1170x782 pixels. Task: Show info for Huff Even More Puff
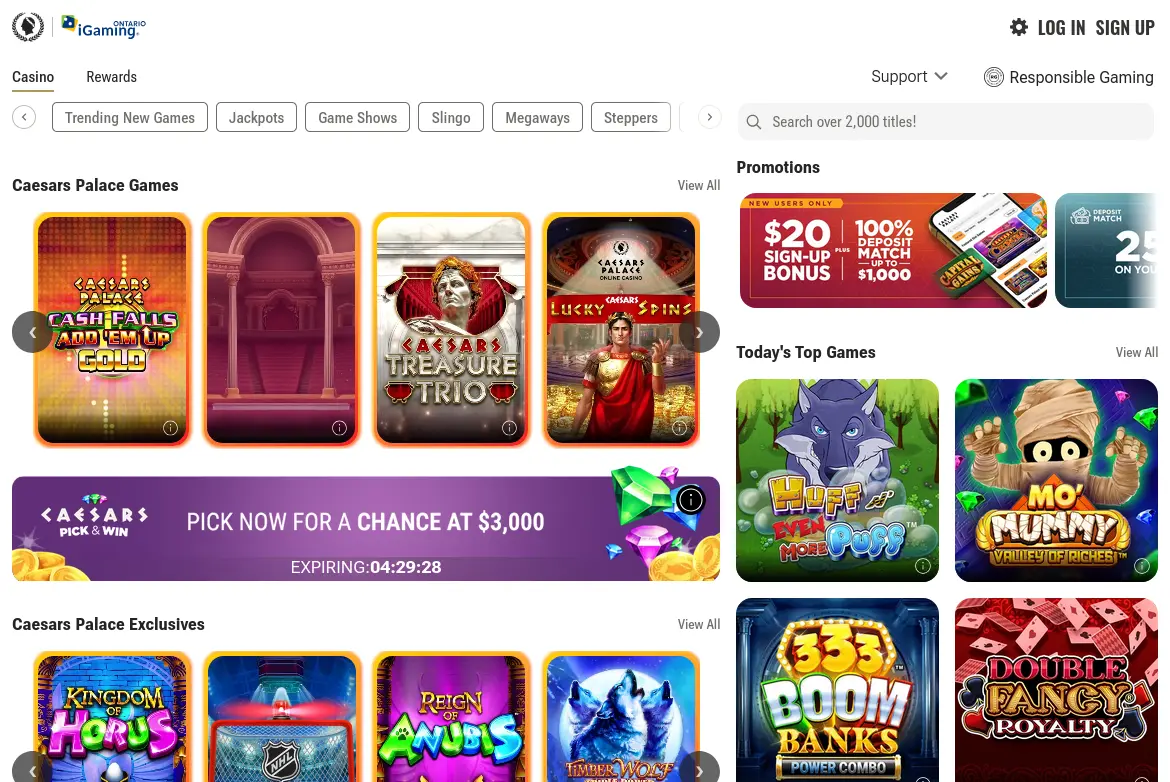point(922,566)
